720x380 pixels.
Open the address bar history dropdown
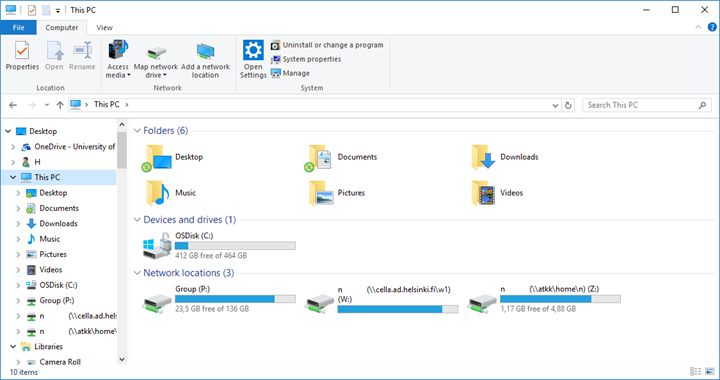point(555,105)
